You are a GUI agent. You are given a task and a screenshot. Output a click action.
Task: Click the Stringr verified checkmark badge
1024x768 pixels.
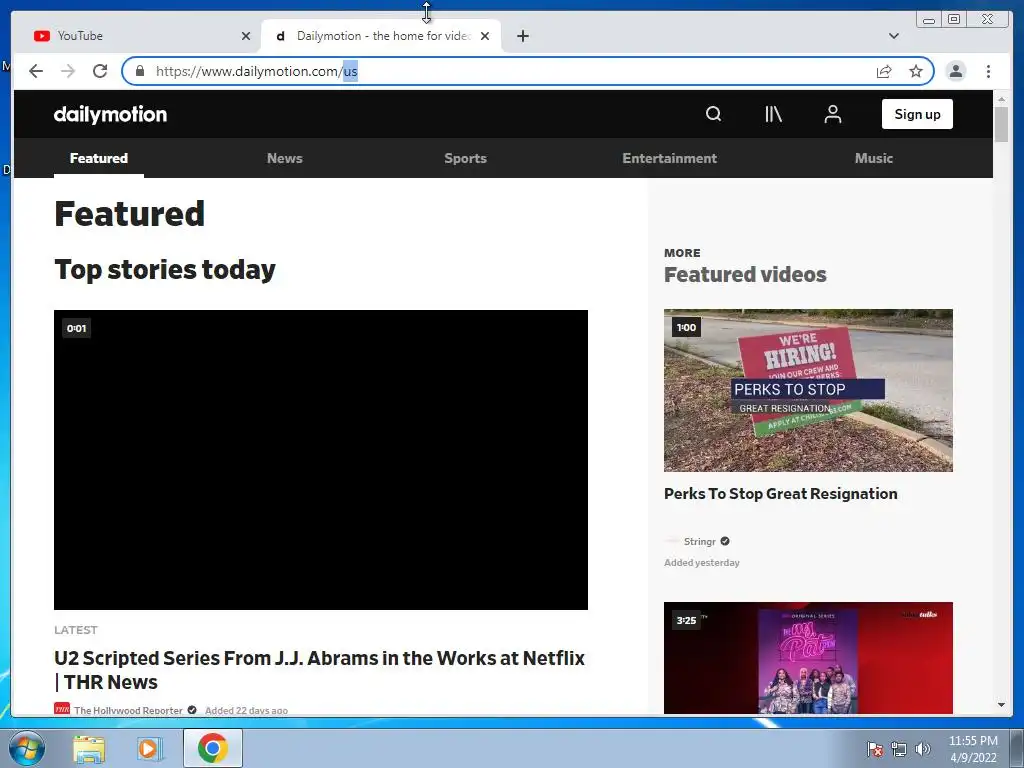[x=725, y=541]
